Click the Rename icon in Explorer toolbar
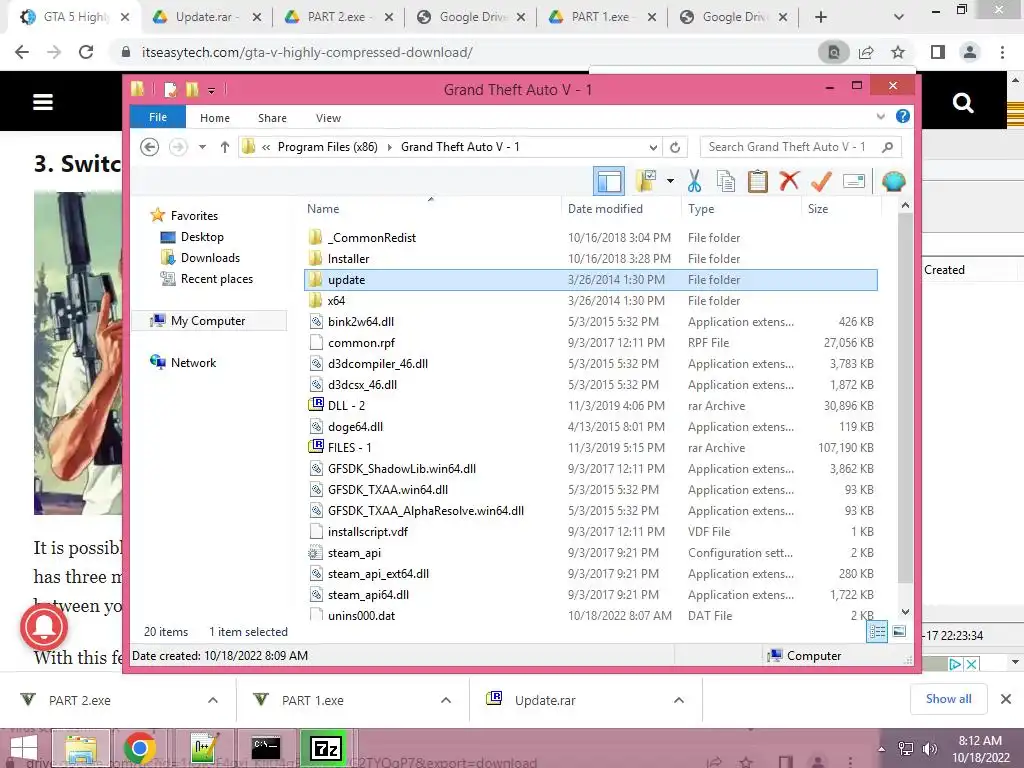The image size is (1024, 768). point(854,181)
